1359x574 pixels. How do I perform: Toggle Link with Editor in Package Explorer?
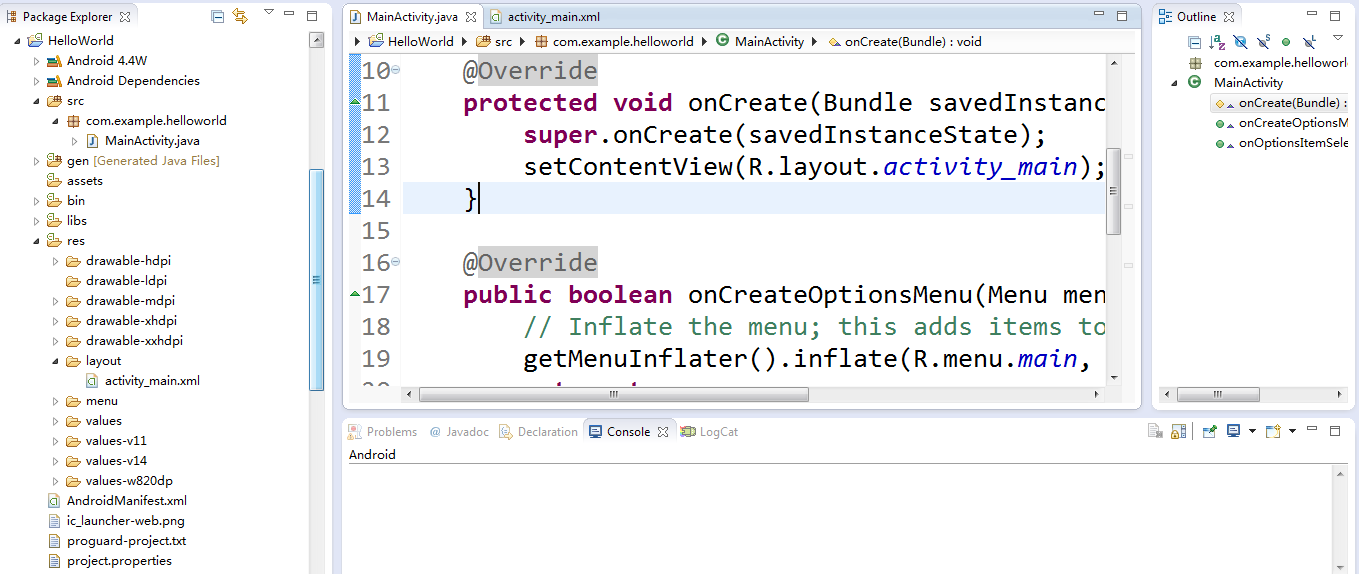point(240,16)
